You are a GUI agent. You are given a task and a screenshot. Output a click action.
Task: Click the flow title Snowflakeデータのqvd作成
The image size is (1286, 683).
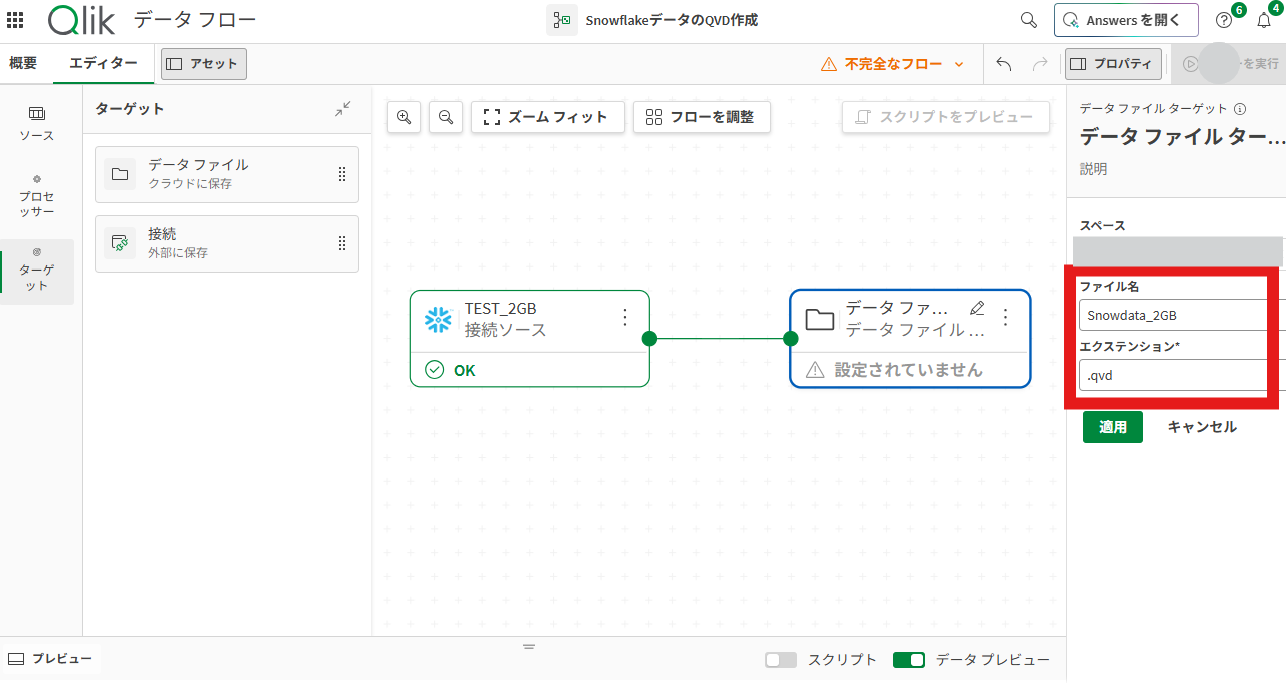672,20
